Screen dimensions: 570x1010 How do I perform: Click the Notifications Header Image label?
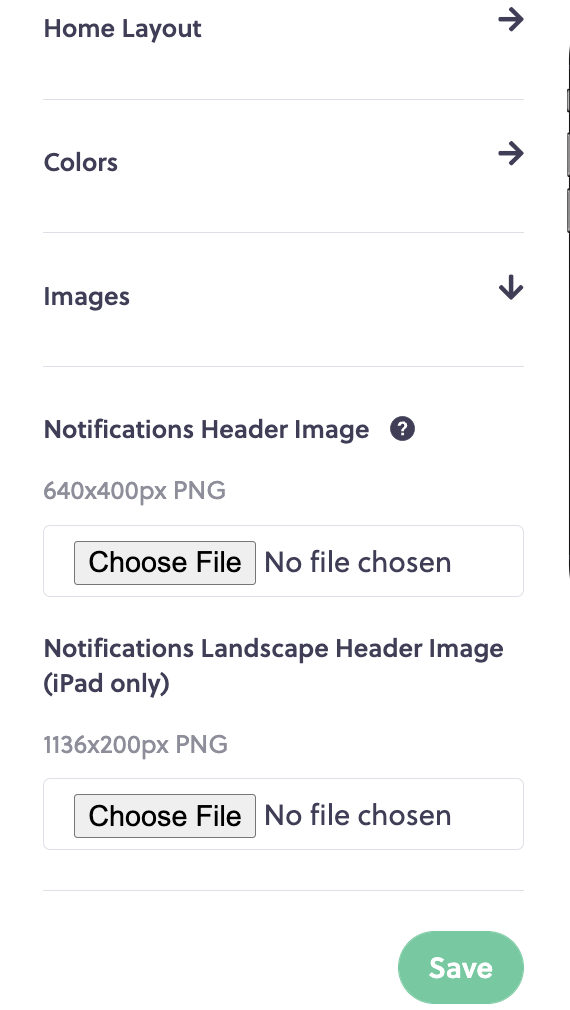pyautogui.click(x=206, y=430)
